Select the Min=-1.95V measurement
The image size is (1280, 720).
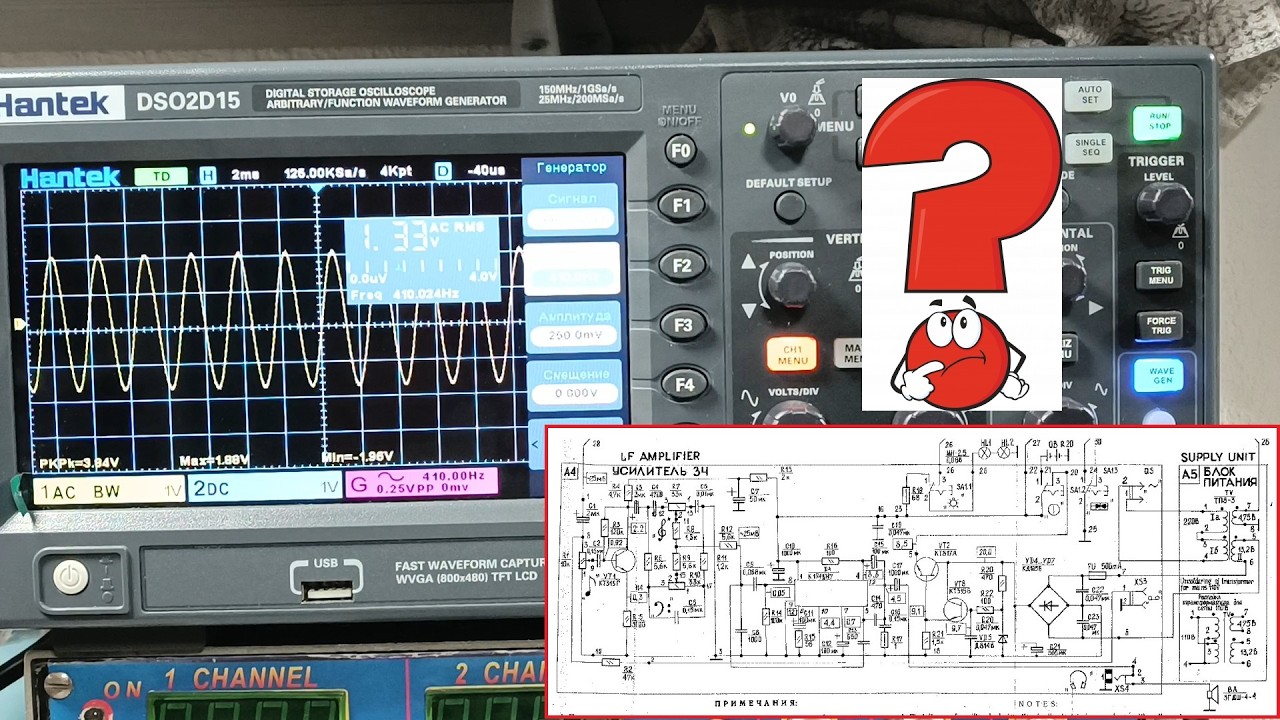tap(358, 456)
